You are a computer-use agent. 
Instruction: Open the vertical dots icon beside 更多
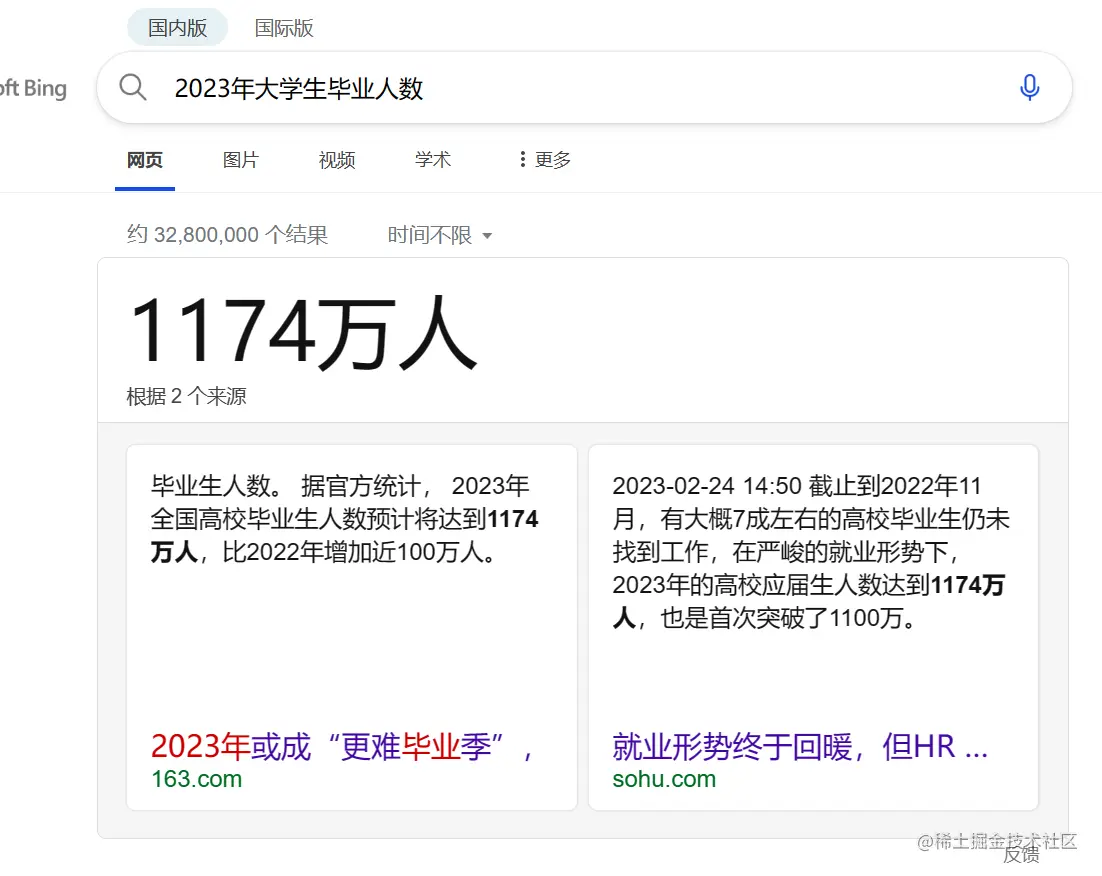click(x=521, y=159)
